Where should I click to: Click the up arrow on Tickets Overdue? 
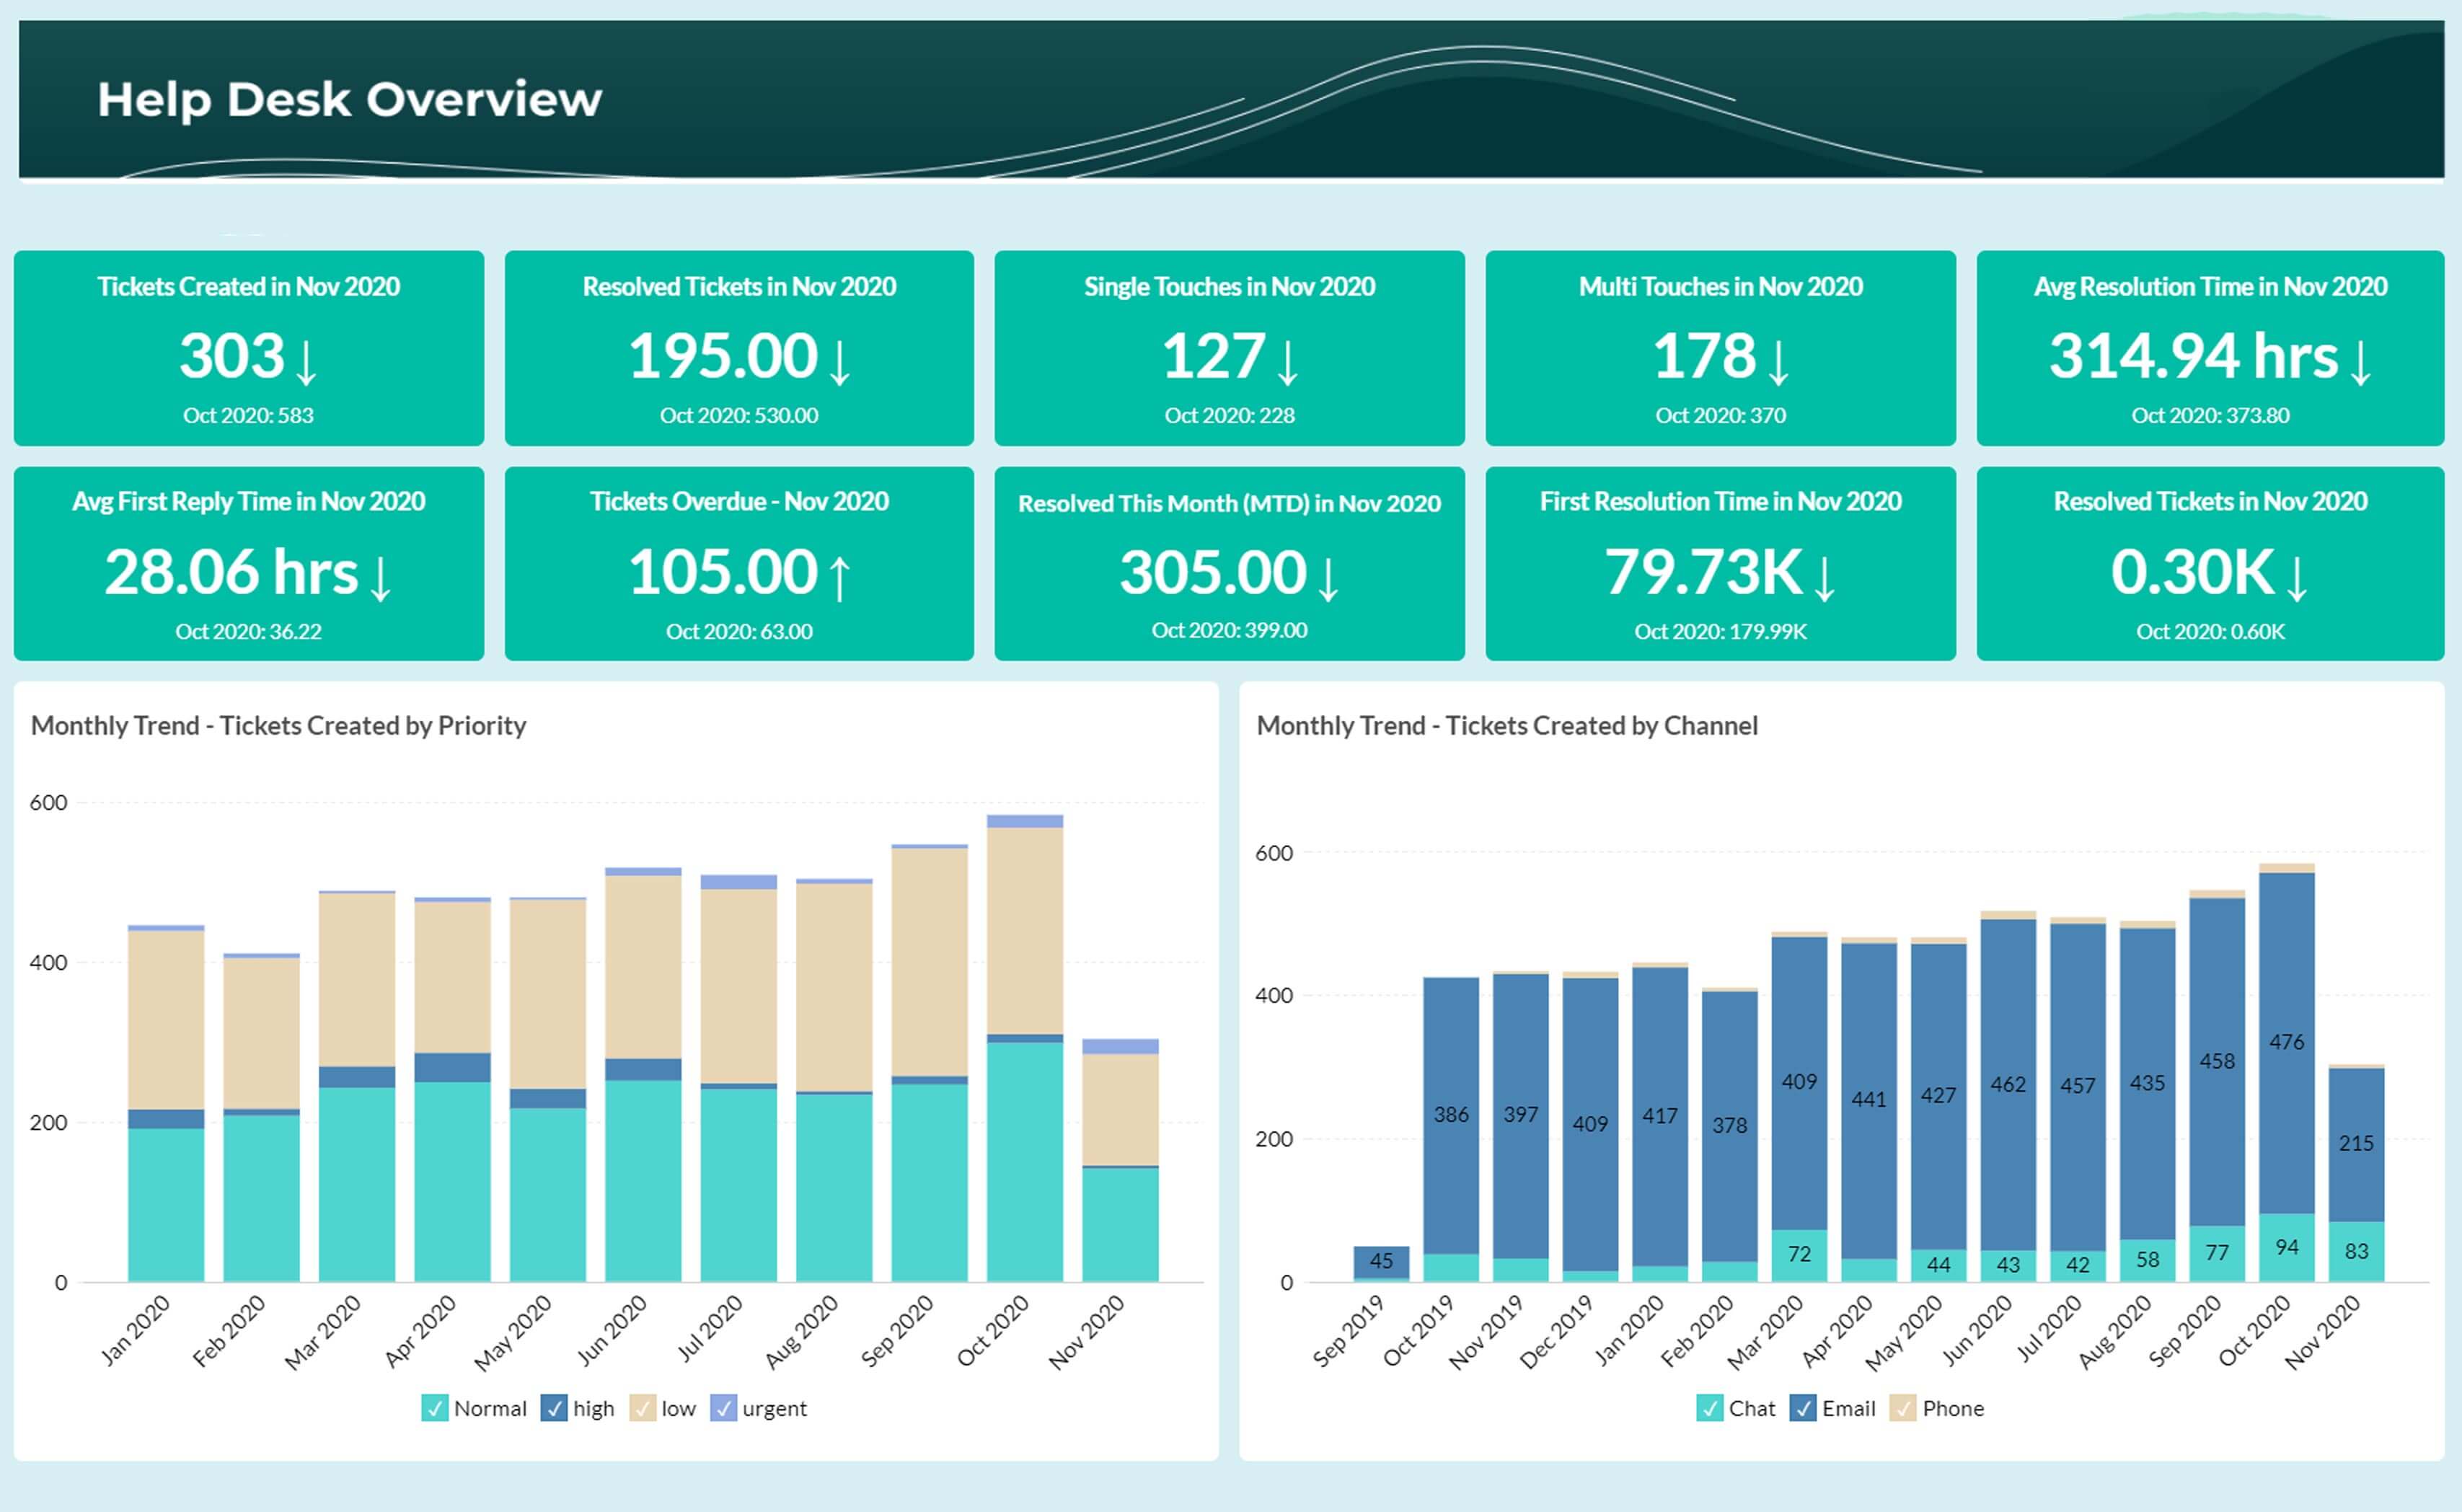point(840,578)
